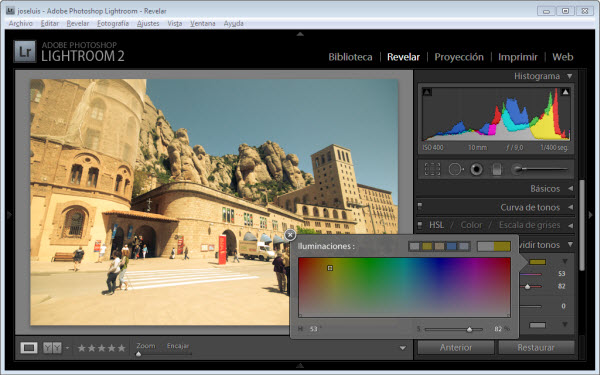The image size is (600, 375).
Task: Select the Spot Removal tool
Action: pos(455,169)
